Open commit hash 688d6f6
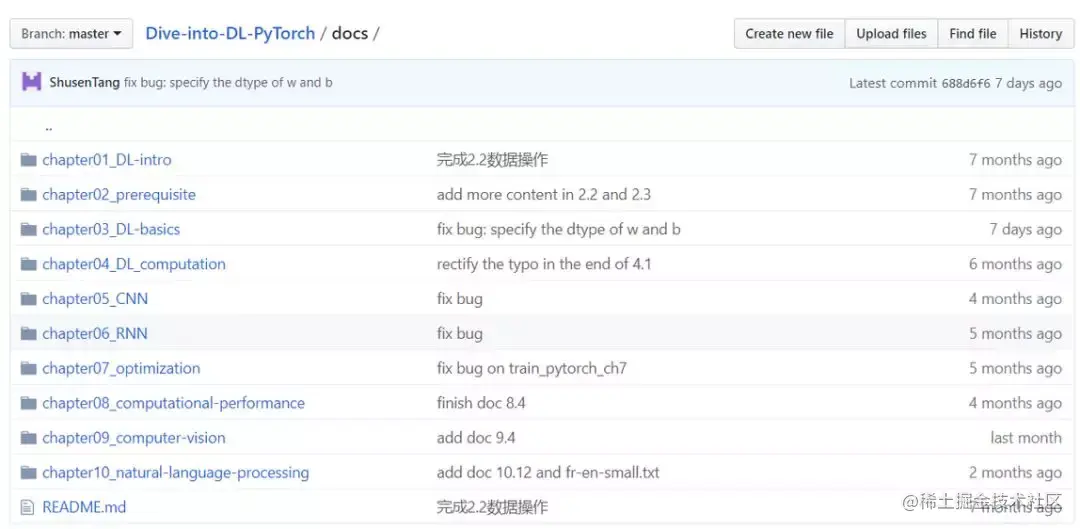 (966, 83)
